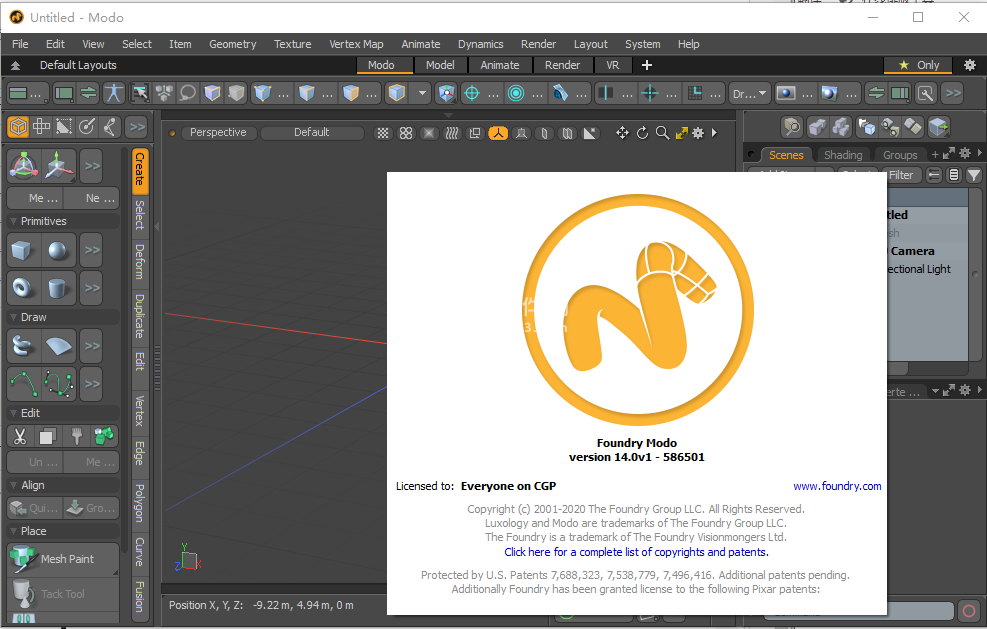Viewport: 987px width, 629px height.
Task: Select the Camera item in scene list
Action: click(913, 251)
